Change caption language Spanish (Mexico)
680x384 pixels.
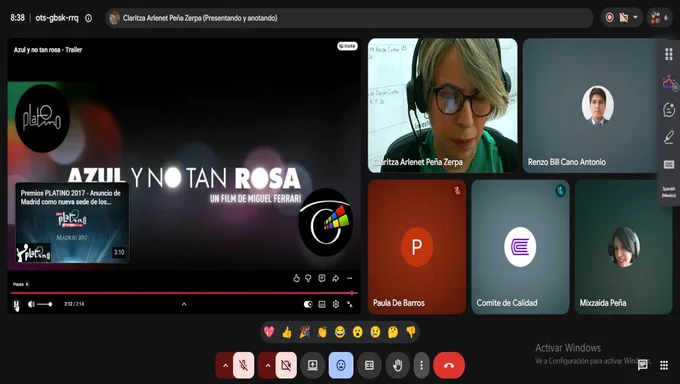click(668, 192)
